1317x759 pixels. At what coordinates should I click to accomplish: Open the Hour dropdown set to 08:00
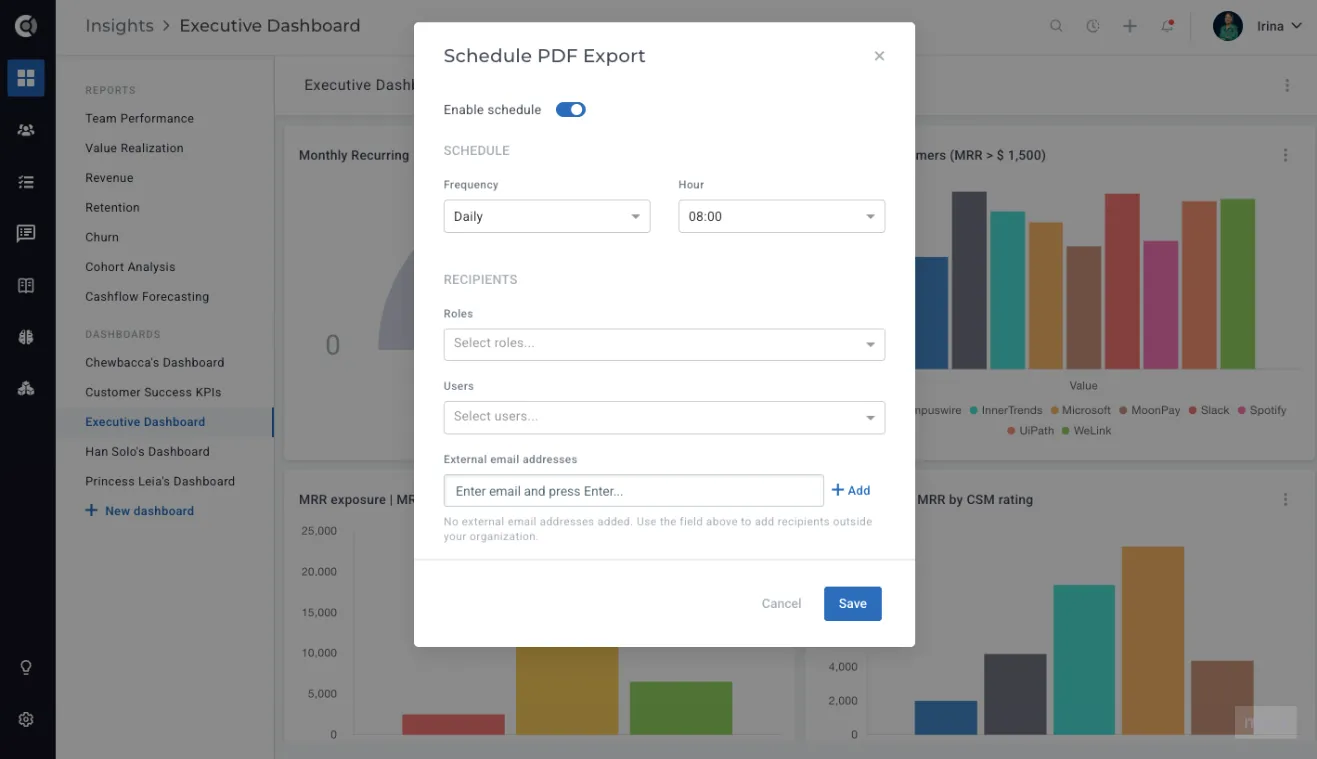click(782, 216)
